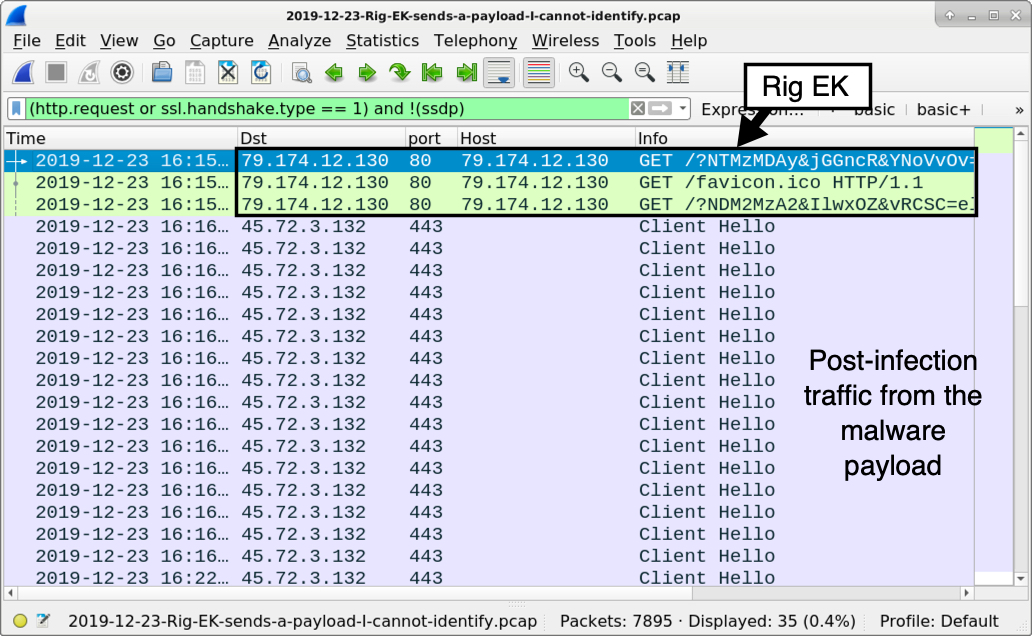Open recent display filters dropdown arrow
Viewport: 1032px width, 636px height.
coord(683,109)
